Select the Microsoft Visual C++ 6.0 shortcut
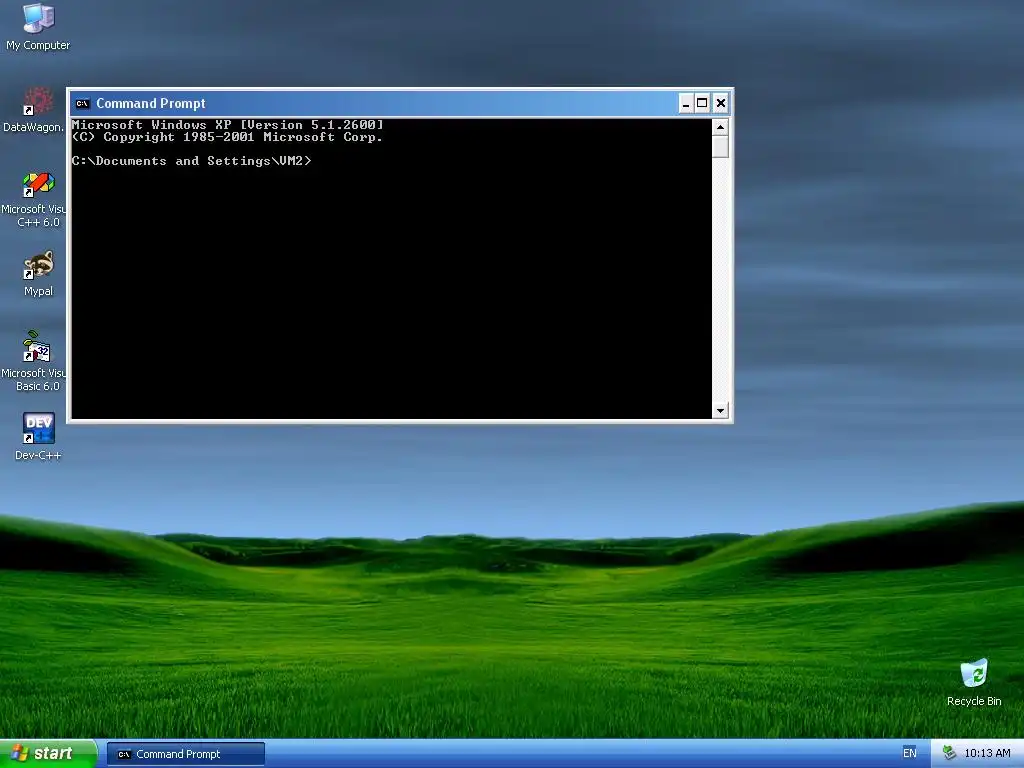The width and height of the screenshot is (1024, 768). [34, 199]
